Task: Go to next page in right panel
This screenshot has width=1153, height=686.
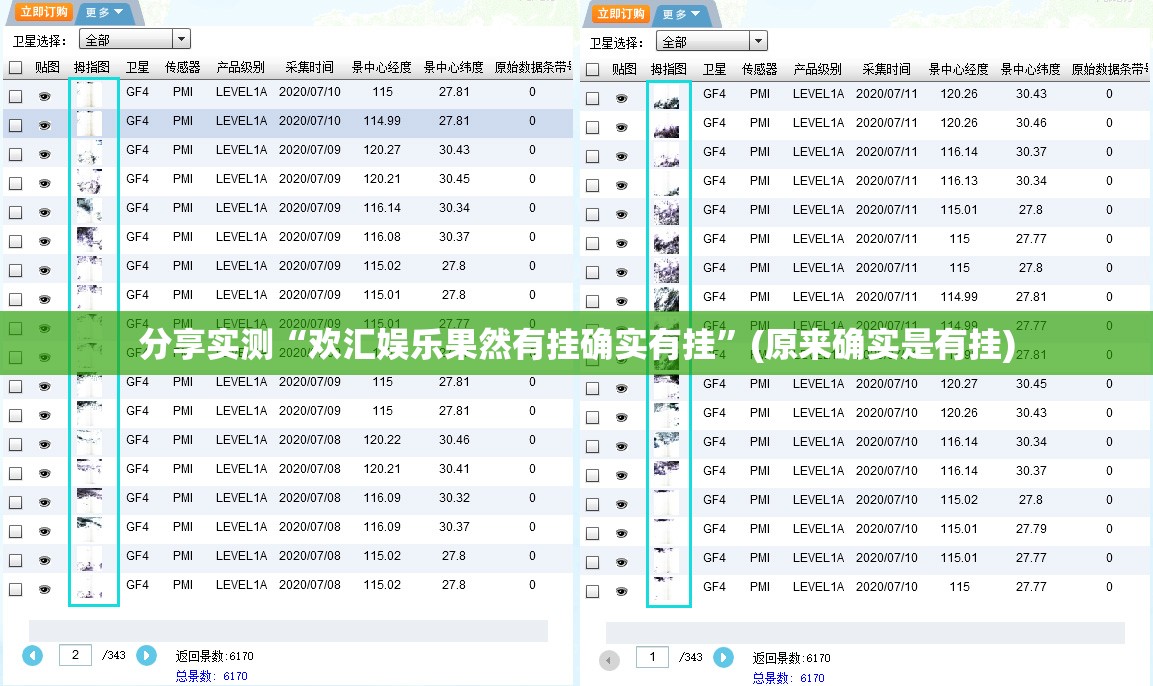Action: (x=723, y=657)
